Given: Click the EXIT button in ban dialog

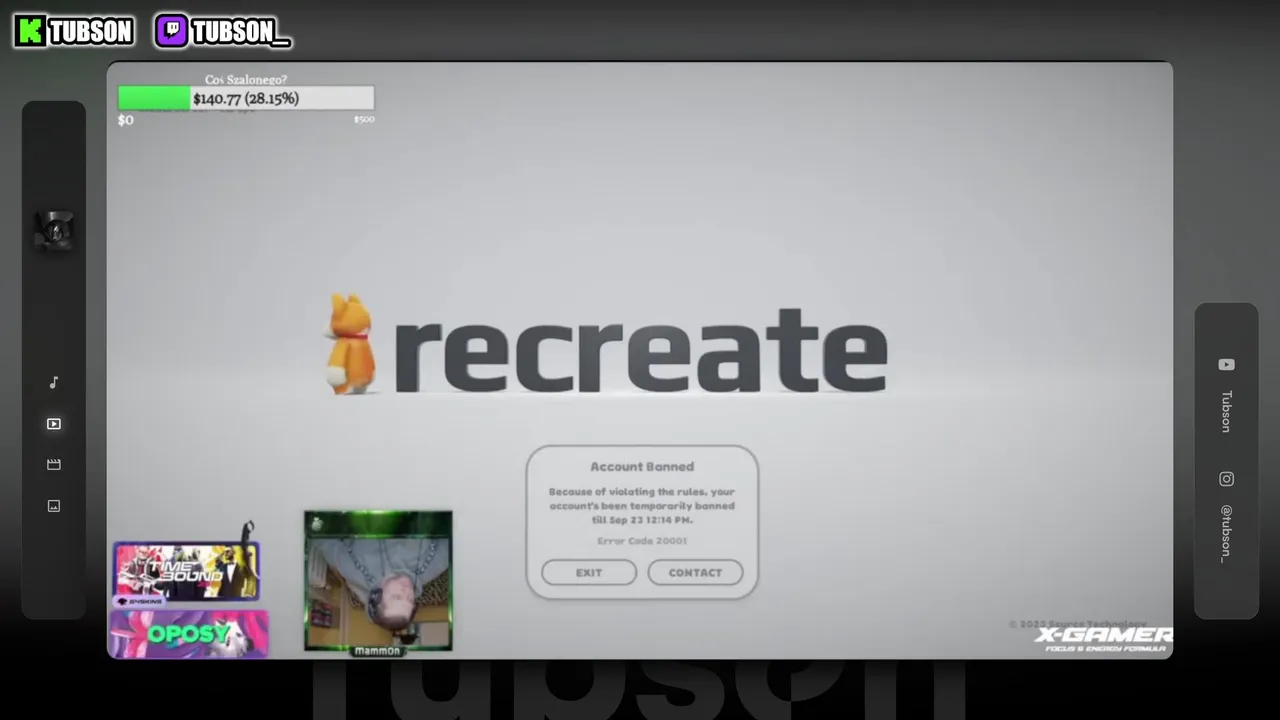Looking at the screenshot, I should pos(589,572).
